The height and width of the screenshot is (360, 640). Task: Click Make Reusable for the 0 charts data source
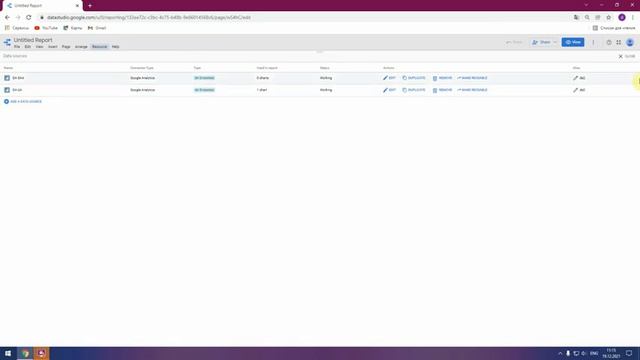[472, 78]
